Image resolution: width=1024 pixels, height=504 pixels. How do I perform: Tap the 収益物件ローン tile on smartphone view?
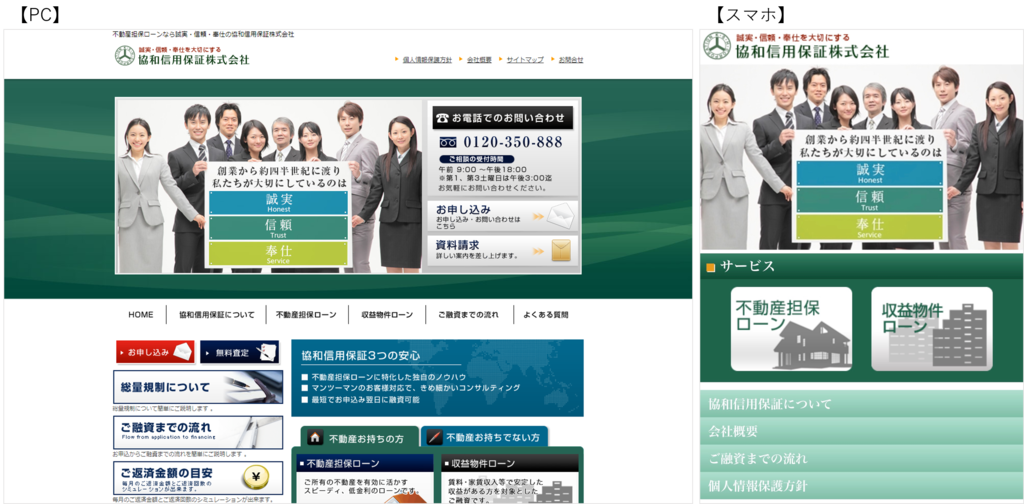(931, 329)
